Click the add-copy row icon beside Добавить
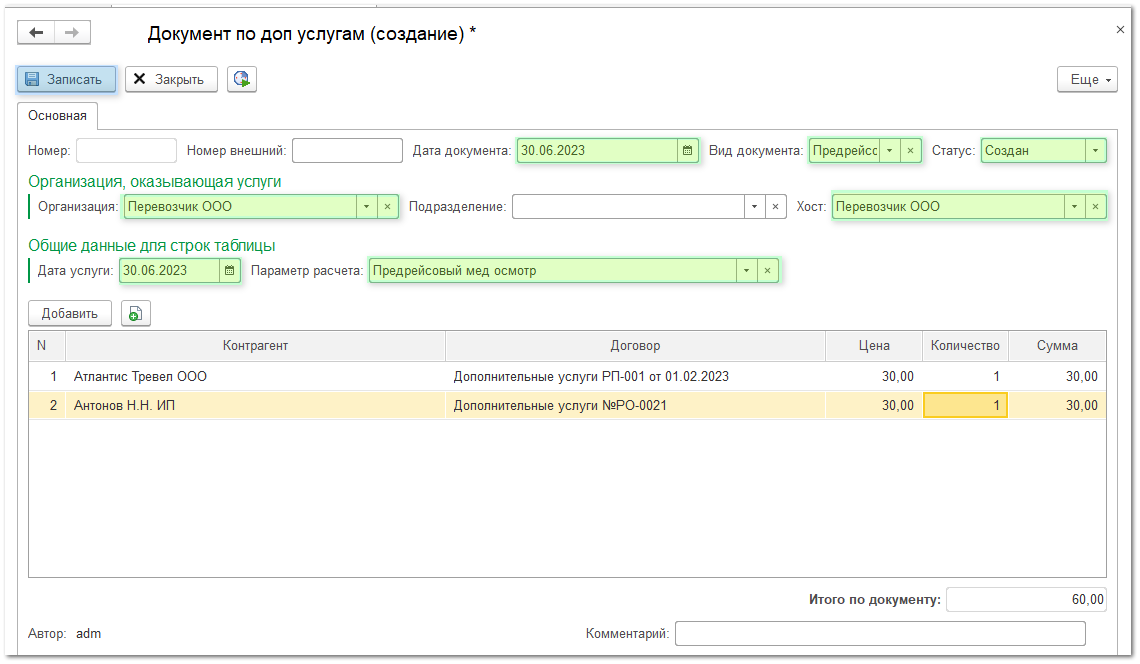This screenshot has height=664, width=1140. pos(136,314)
